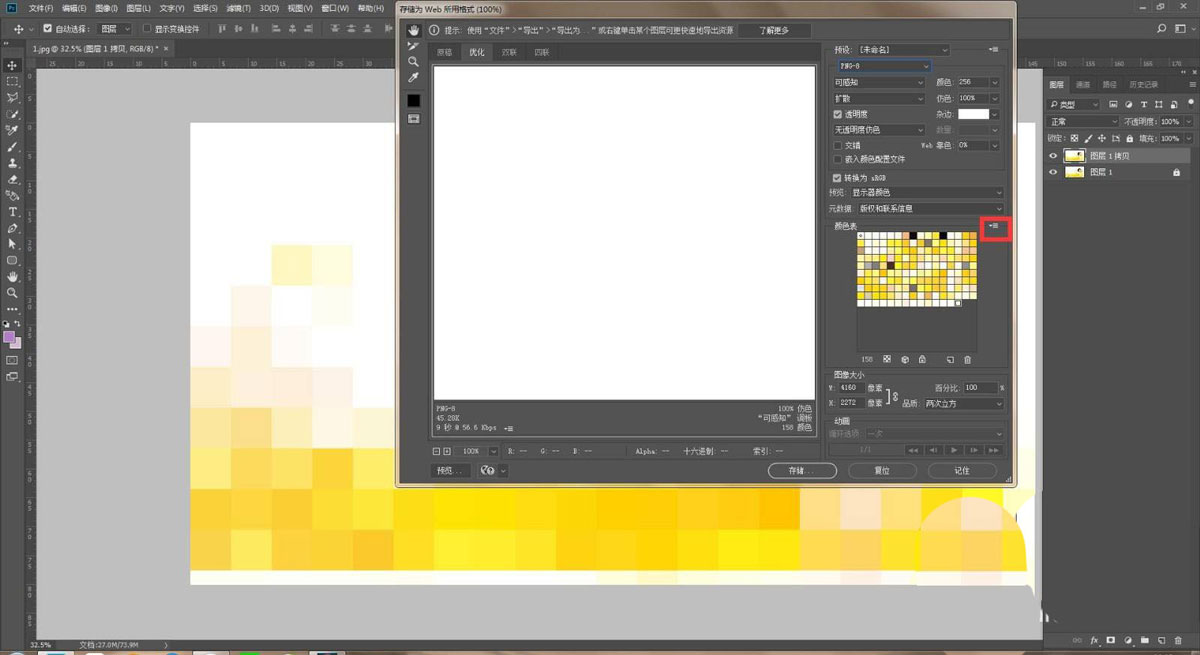The height and width of the screenshot is (655, 1200).
Task: Open the color table menu icon
Action: (x=994, y=227)
